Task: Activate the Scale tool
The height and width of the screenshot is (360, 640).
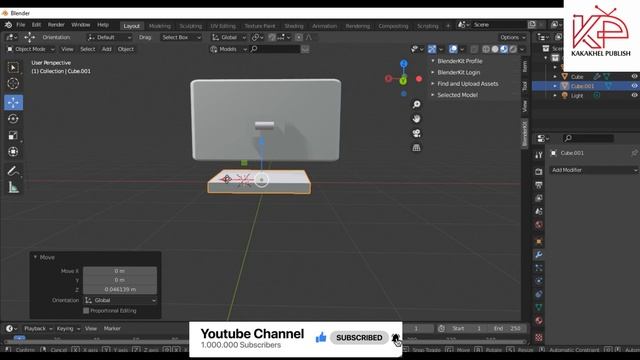Action: pyautogui.click(x=13, y=136)
